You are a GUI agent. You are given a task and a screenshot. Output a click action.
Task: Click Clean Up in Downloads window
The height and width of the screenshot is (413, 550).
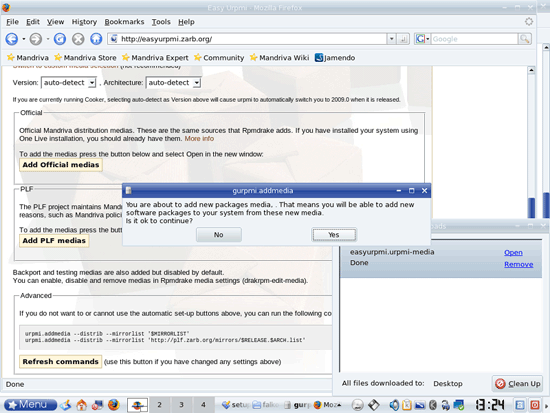tap(517, 384)
